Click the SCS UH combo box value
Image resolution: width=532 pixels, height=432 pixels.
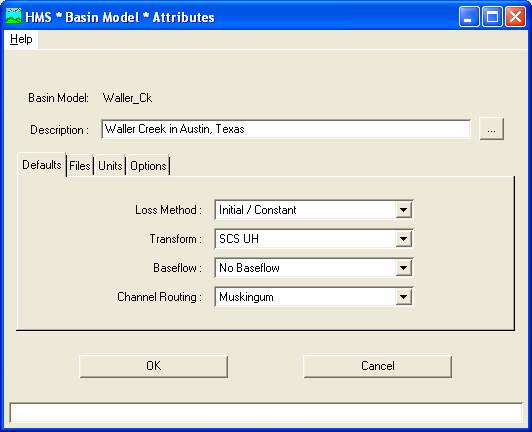(x=314, y=239)
